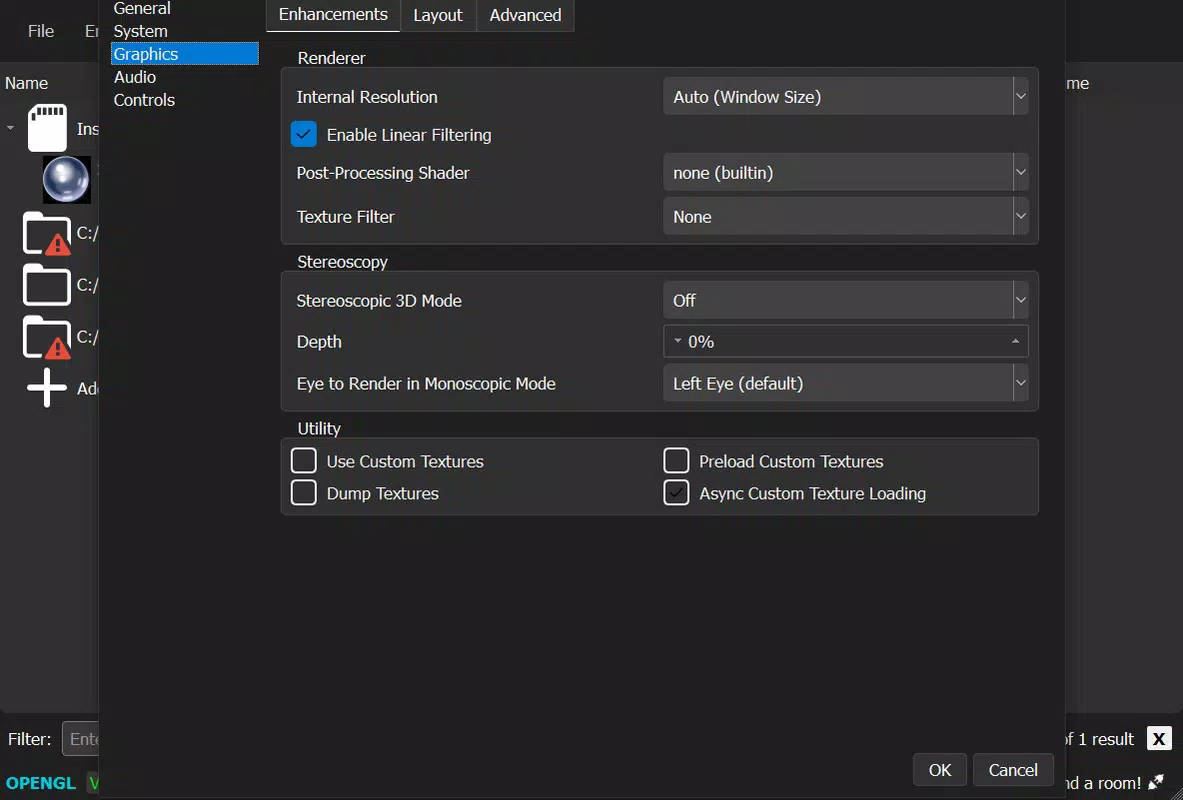1183x800 pixels.
Task: Disable the Enable Linear Filtering checkbox
Action: pos(303,134)
